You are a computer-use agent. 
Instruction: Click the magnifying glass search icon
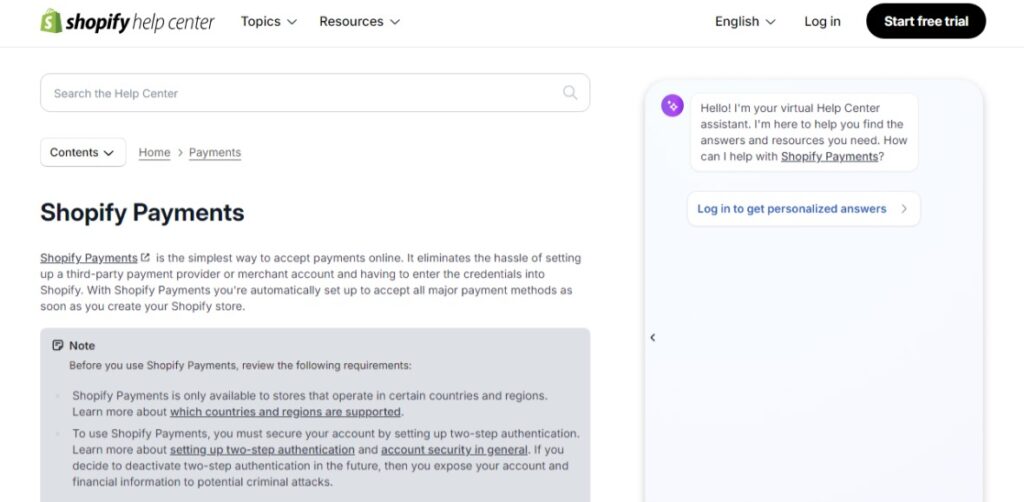tap(570, 93)
